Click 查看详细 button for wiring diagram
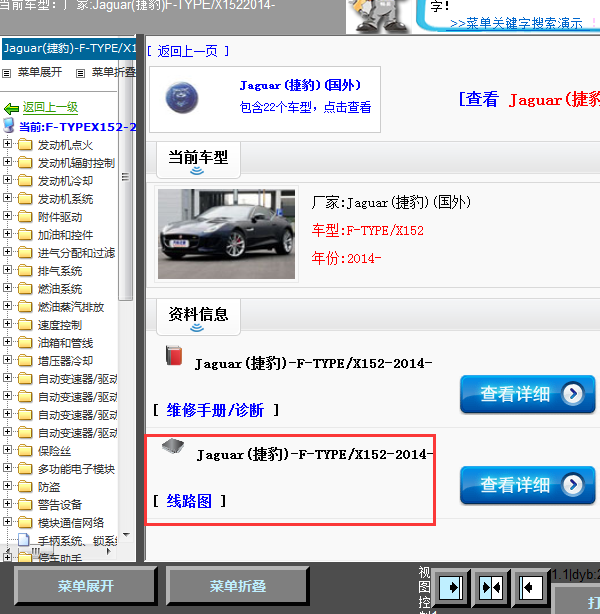The width and height of the screenshot is (600, 614). 528,485
